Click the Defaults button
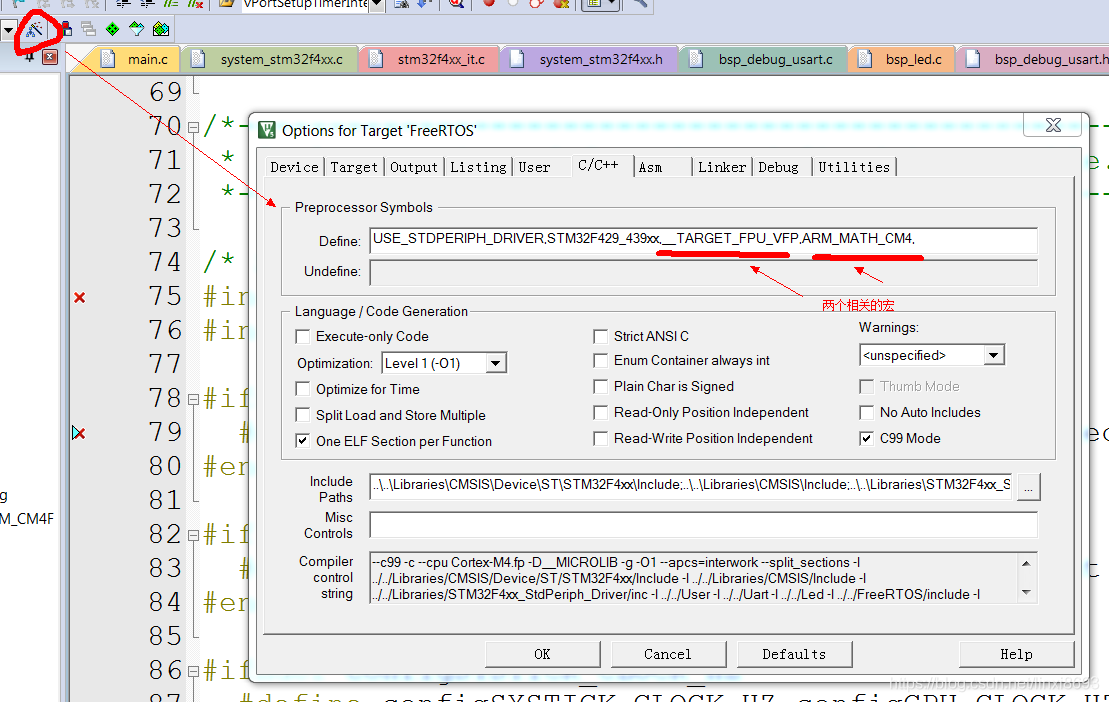 (794, 654)
